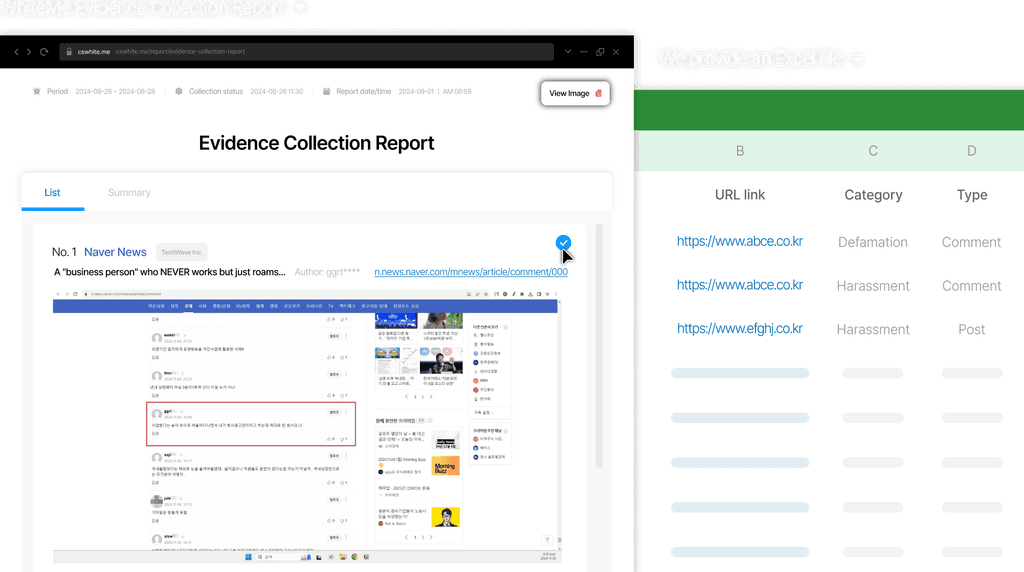Viewport: 1024px width, 572px height.
Task: Switch to the List tab
Action: click(52, 193)
